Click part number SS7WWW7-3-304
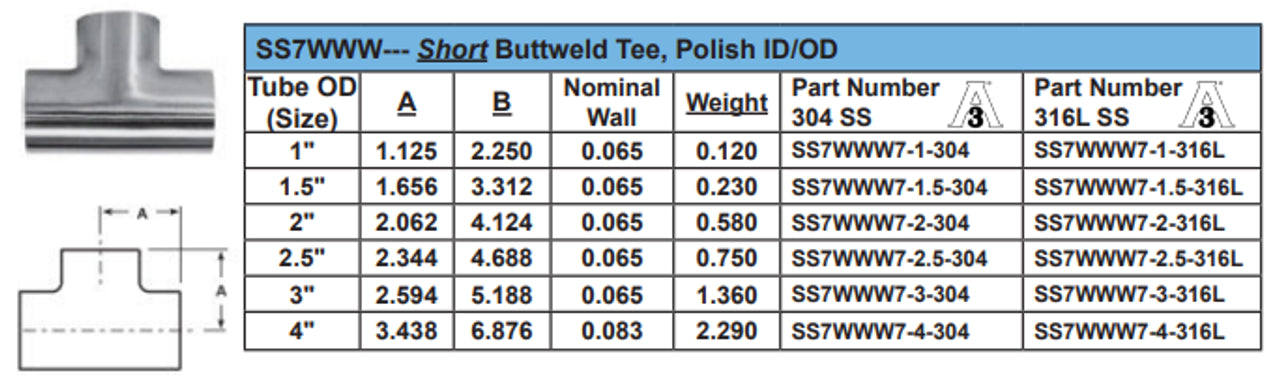Screen dimensions: 1280x387 (880, 294)
